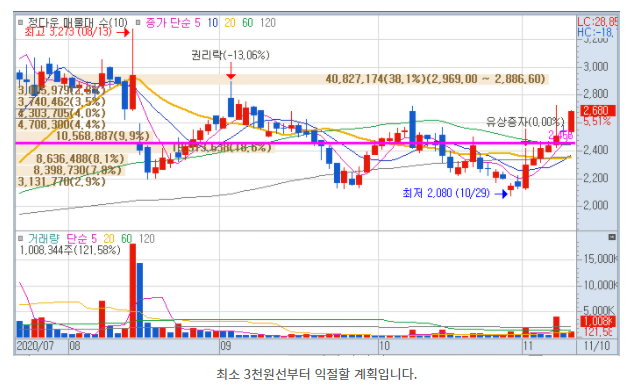Click the 2,800 price axis label
639x391 pixels.
(x=595, y=94)
